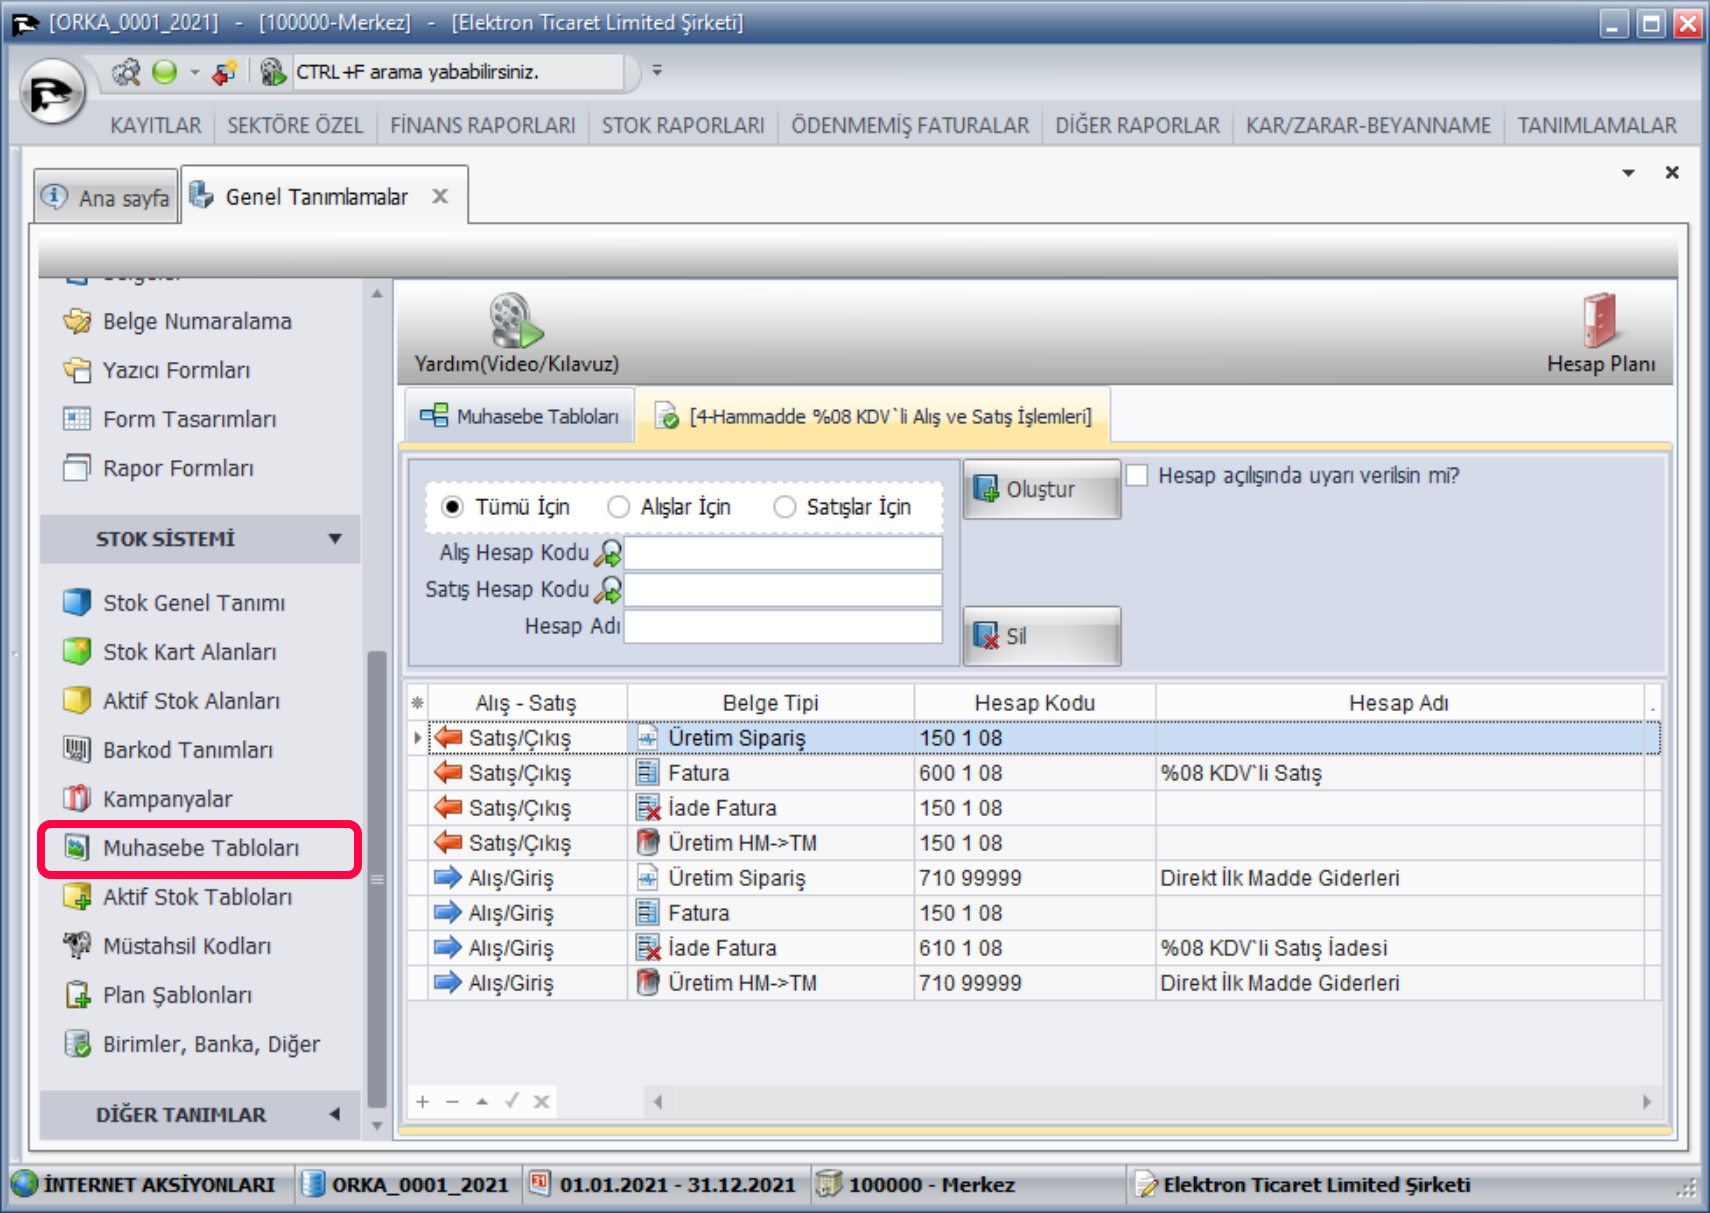This screenshot has width=1710, height=1213.
Task: Click the grid delete row minus button
Action: [x=452, y=1101]
